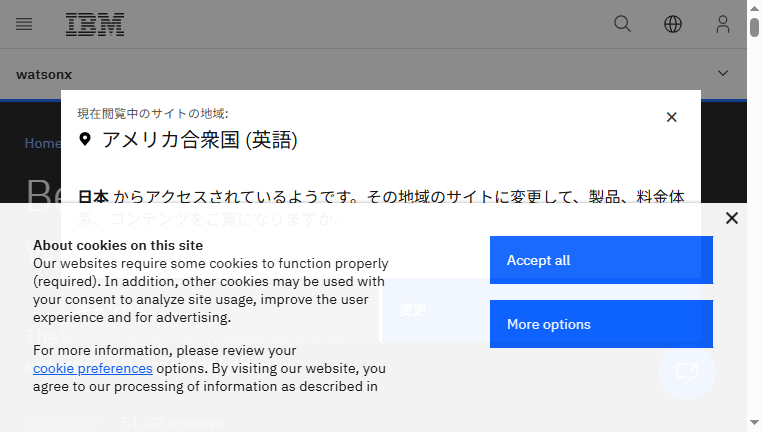
Task: Open the search magnifier icon
Action: [622, 24]
